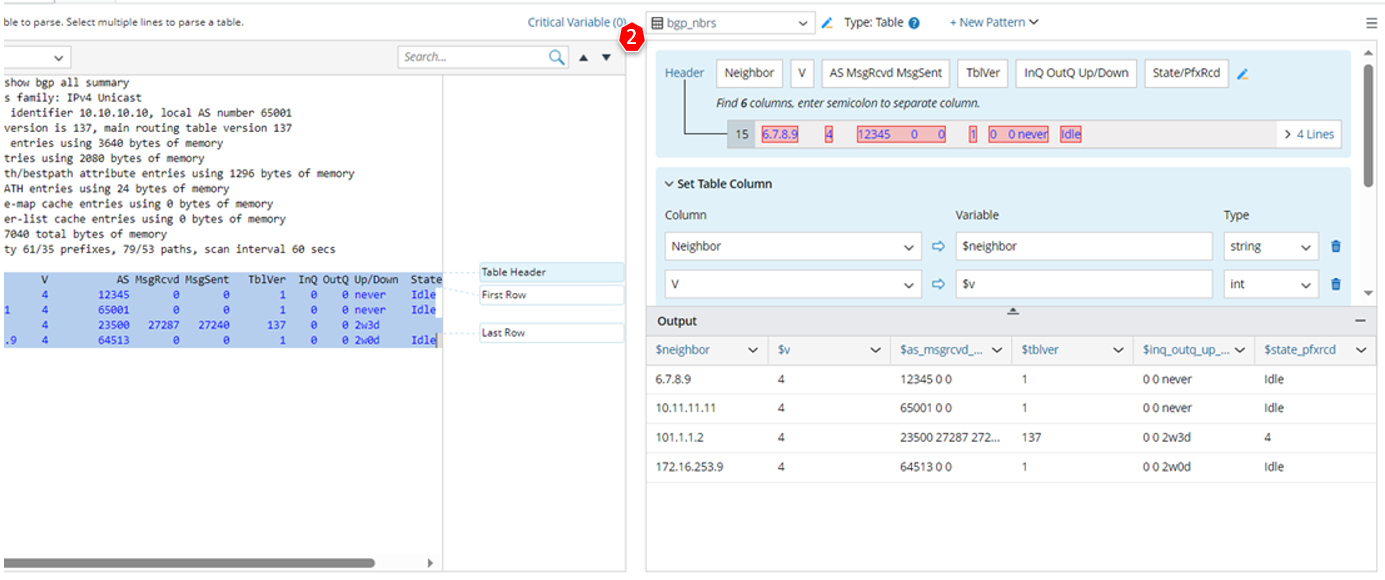Expand the 4 Lines sample view
The width and height of the screenshot is (1385, 580).
pyautogui.click(x=1309, y=134)
